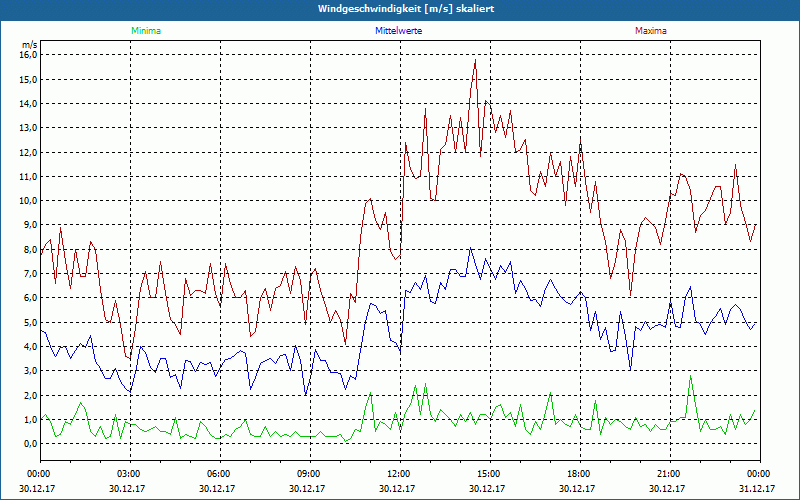
Task: Click the 8,0 y-axis value
Action: pyautogui.click(x=31, y=249)
